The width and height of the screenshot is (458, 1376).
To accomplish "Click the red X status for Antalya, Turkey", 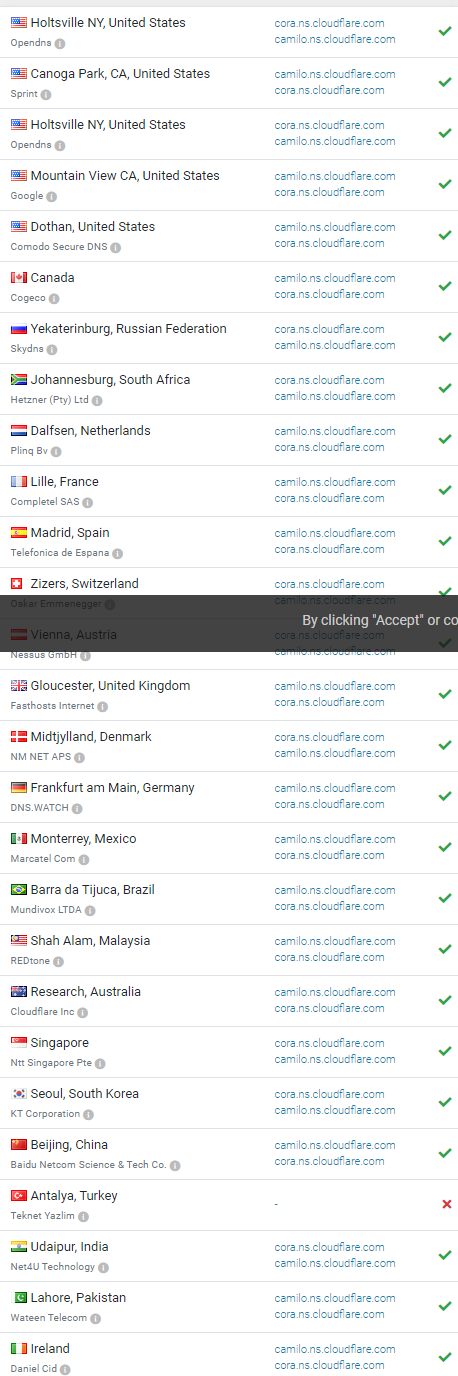I will (446, 1204).
